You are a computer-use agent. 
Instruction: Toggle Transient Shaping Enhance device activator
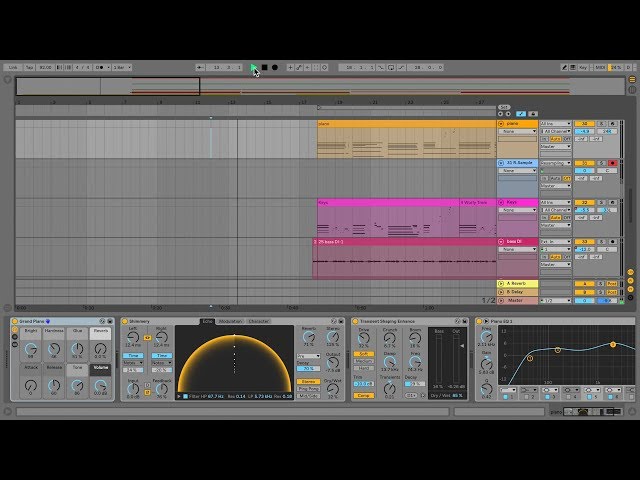click(x=355, y=321)
